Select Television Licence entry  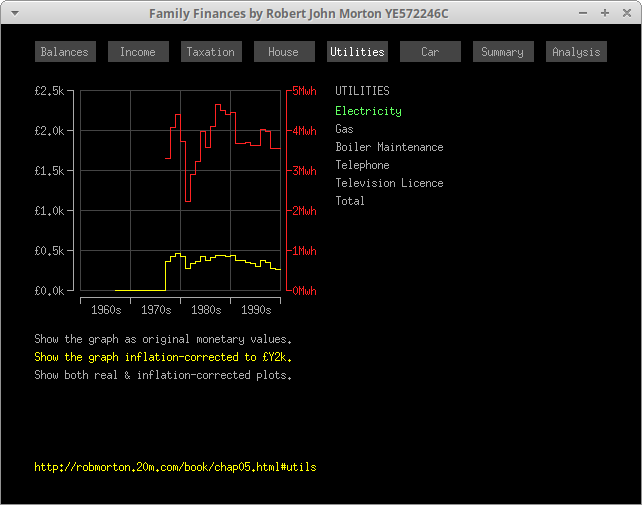(x=389, y=183)
